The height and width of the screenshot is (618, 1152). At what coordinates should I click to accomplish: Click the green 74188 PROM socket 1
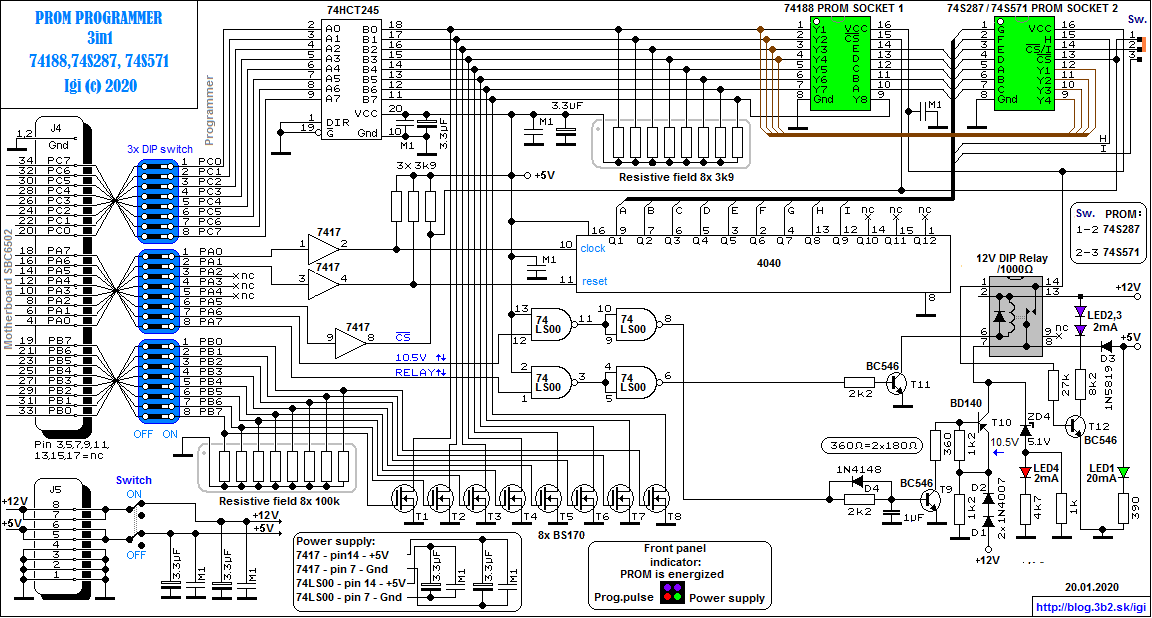tap(840, 64)
